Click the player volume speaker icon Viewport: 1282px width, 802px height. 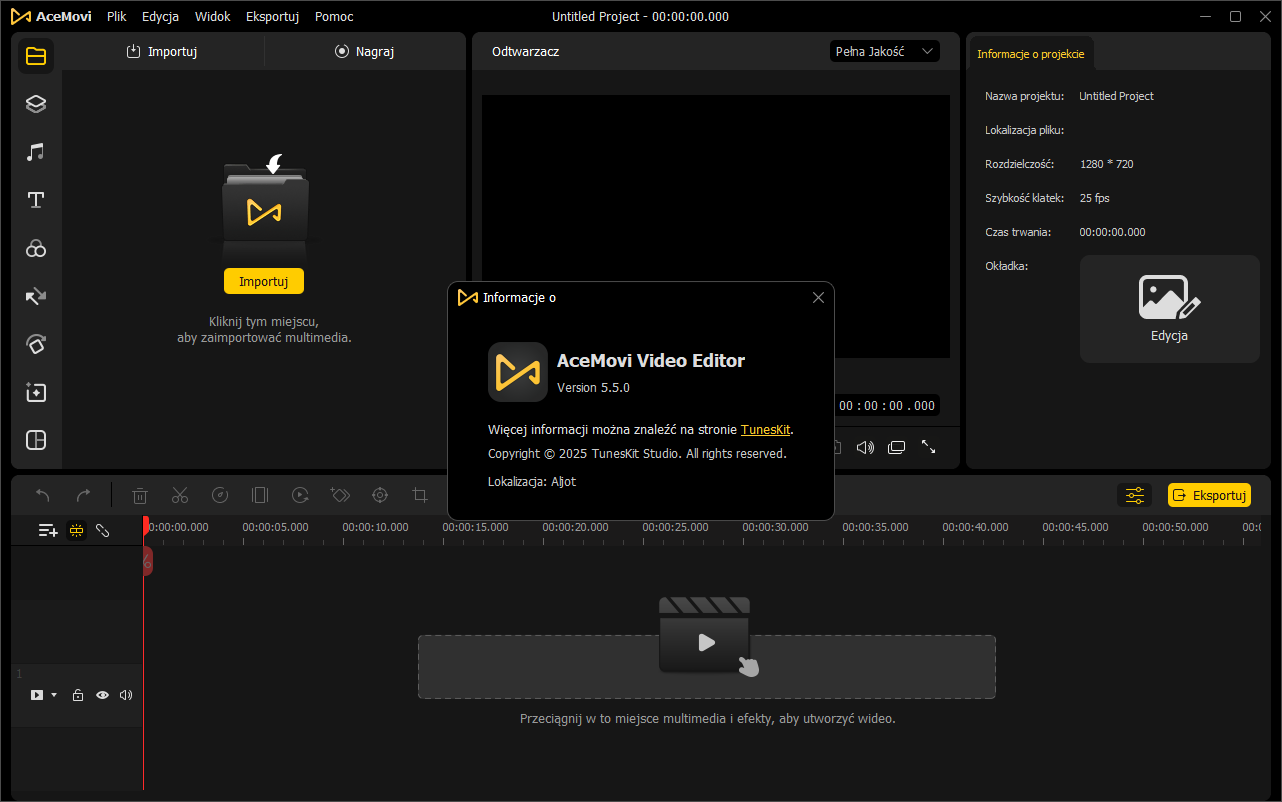click(x=865, y=447)
